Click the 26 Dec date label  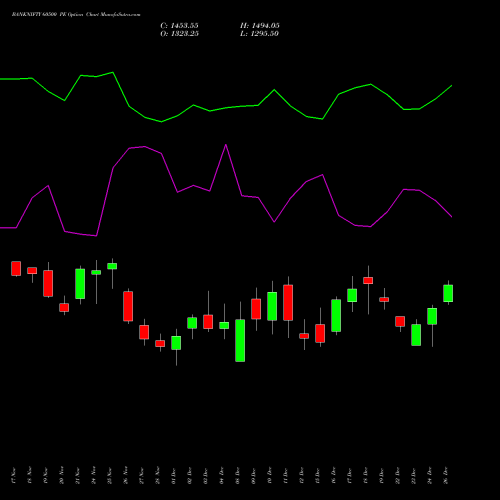[x=446, y=476]
